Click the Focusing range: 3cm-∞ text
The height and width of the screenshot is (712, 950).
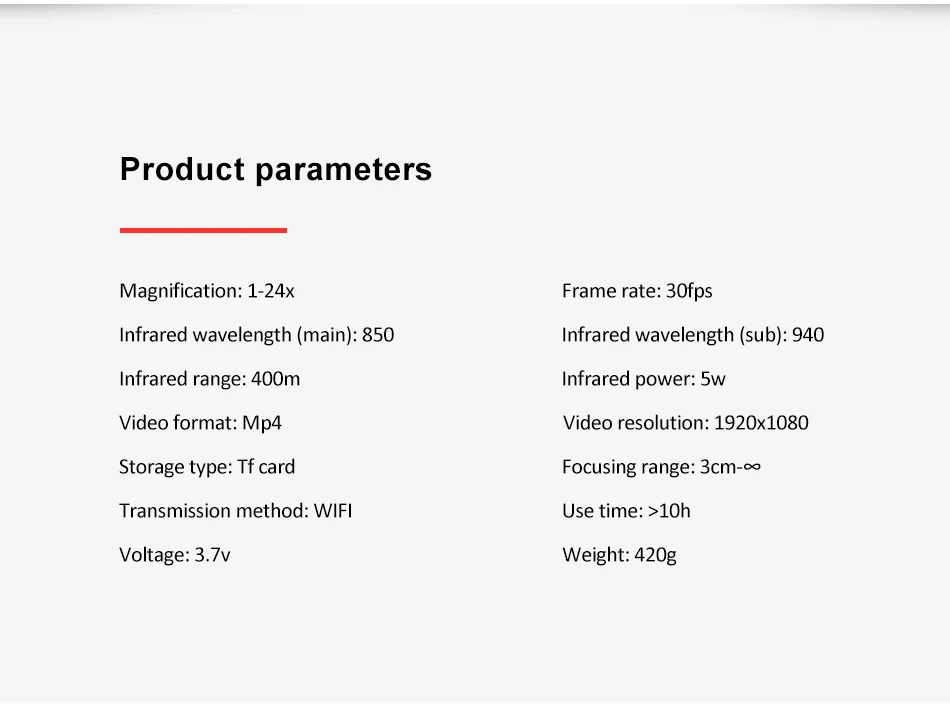[661, 467]
